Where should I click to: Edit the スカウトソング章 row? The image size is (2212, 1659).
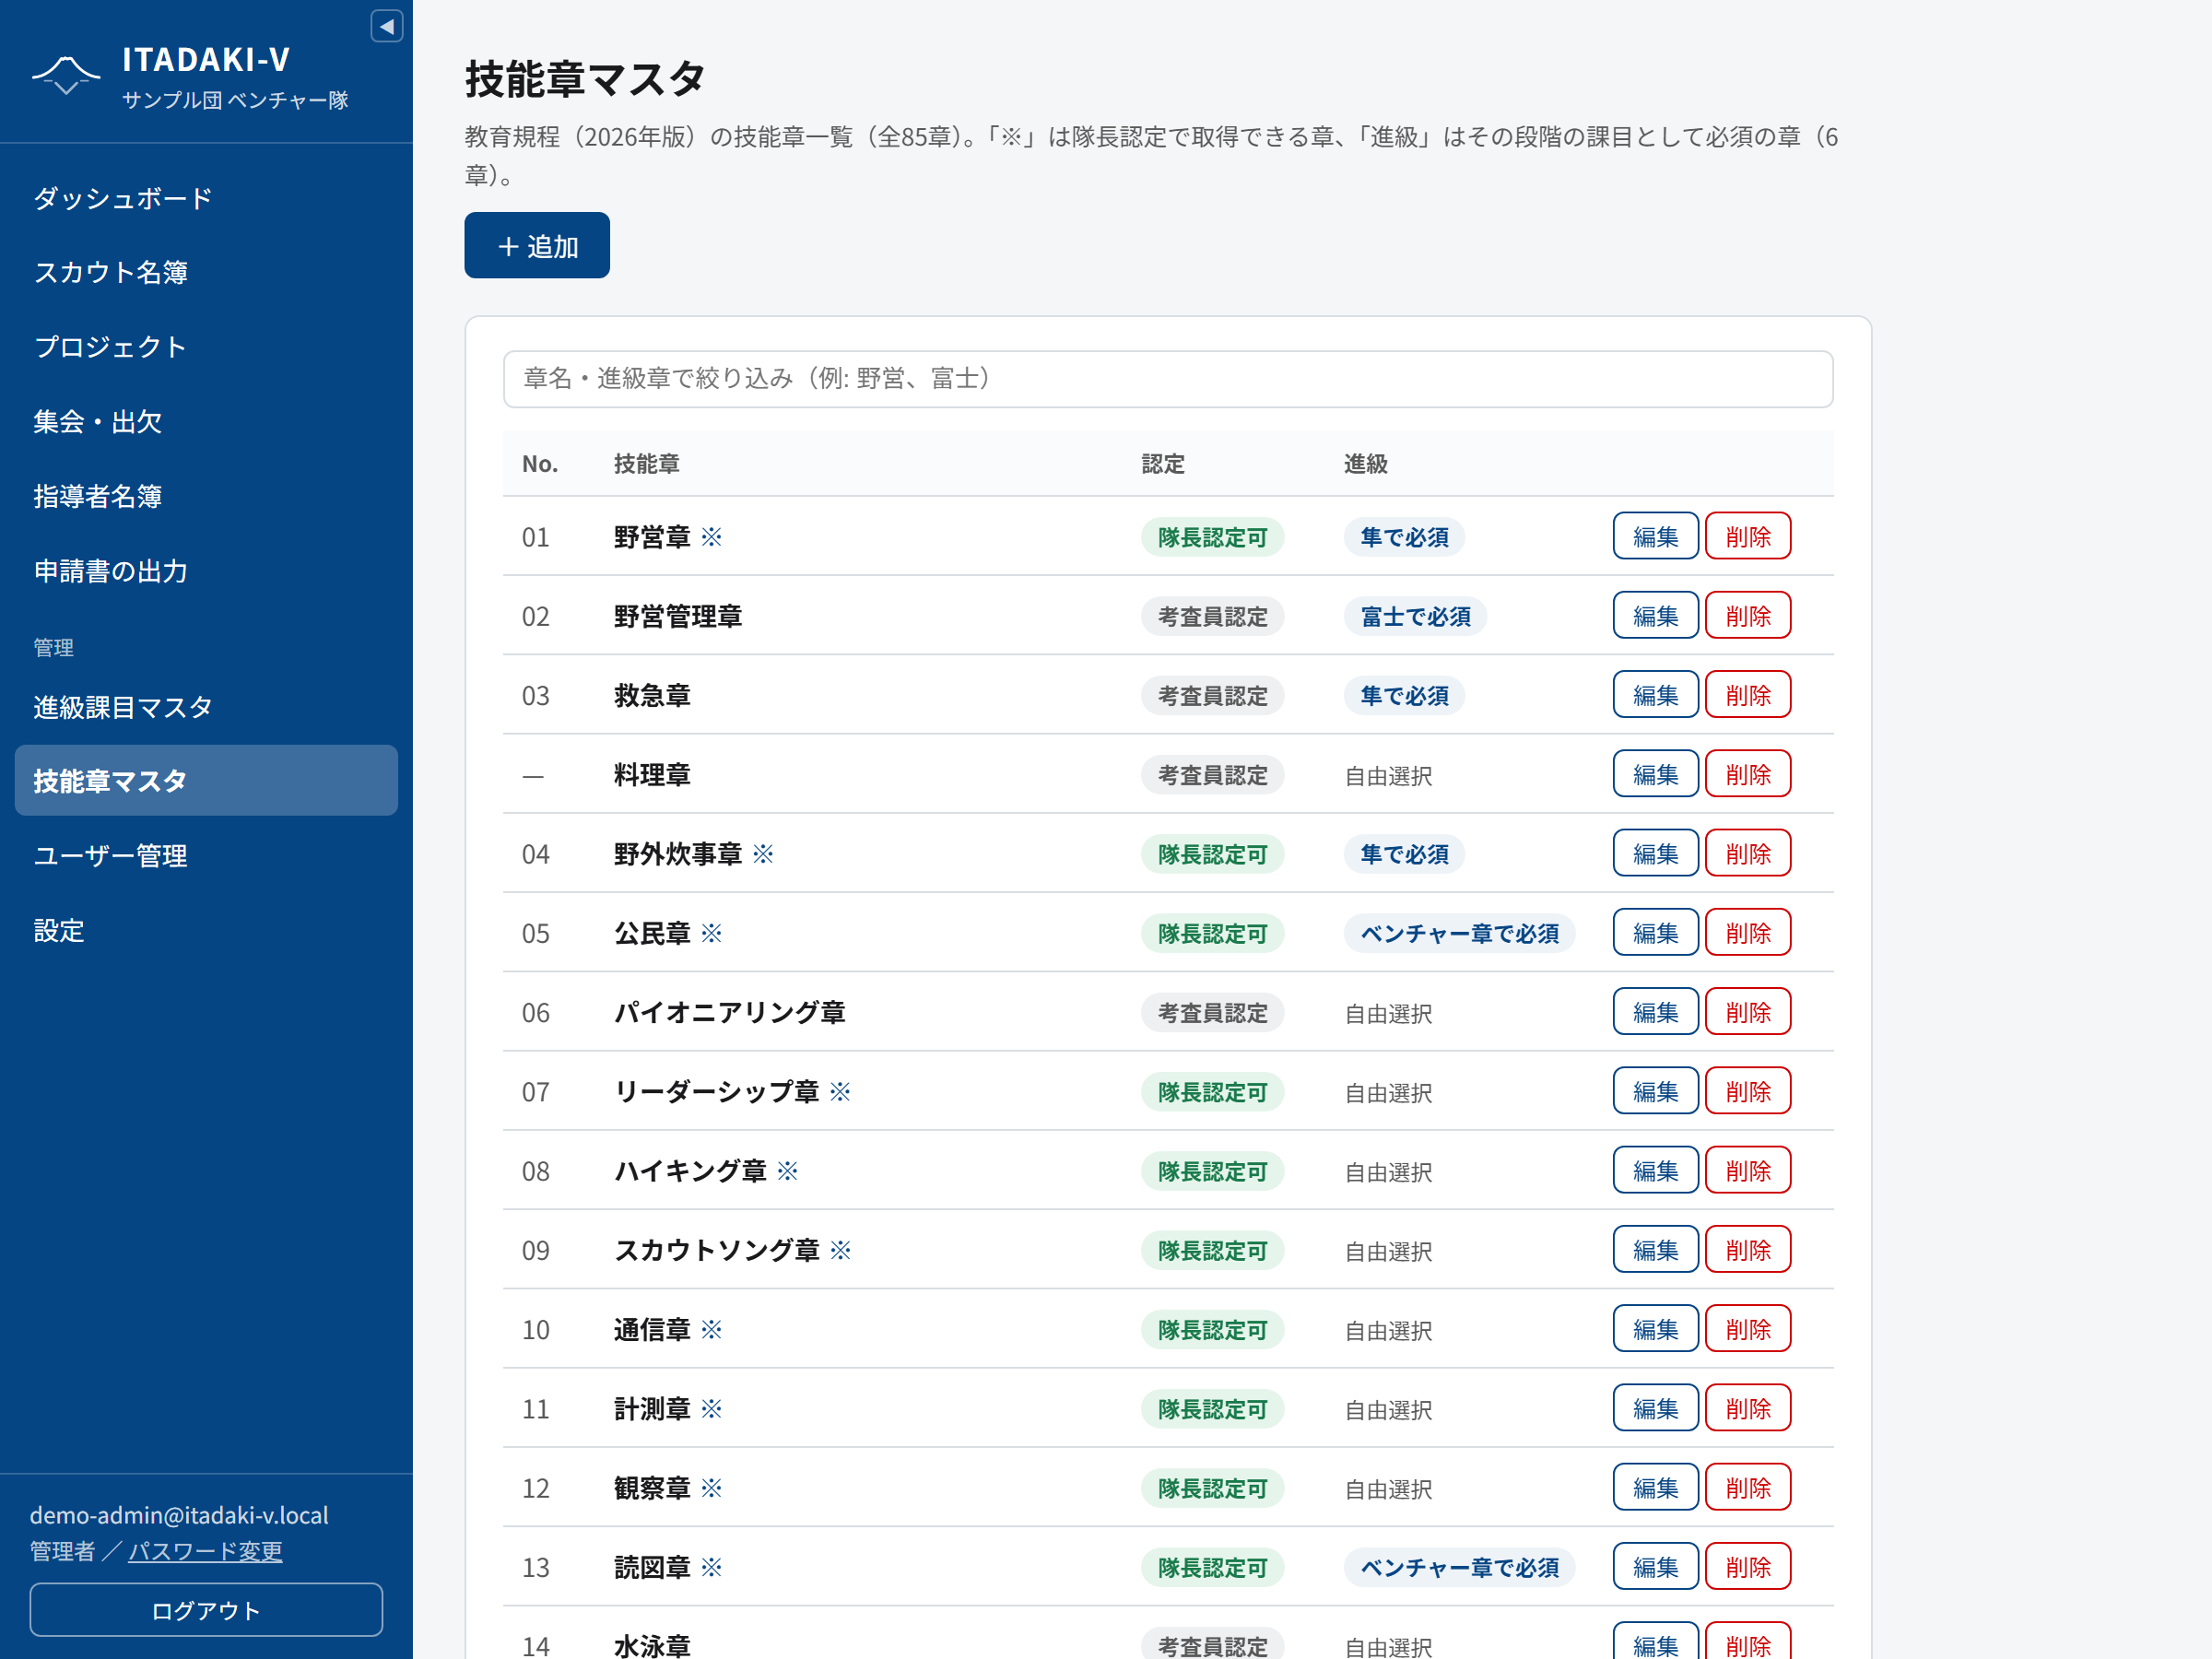click(1655, 1250)
